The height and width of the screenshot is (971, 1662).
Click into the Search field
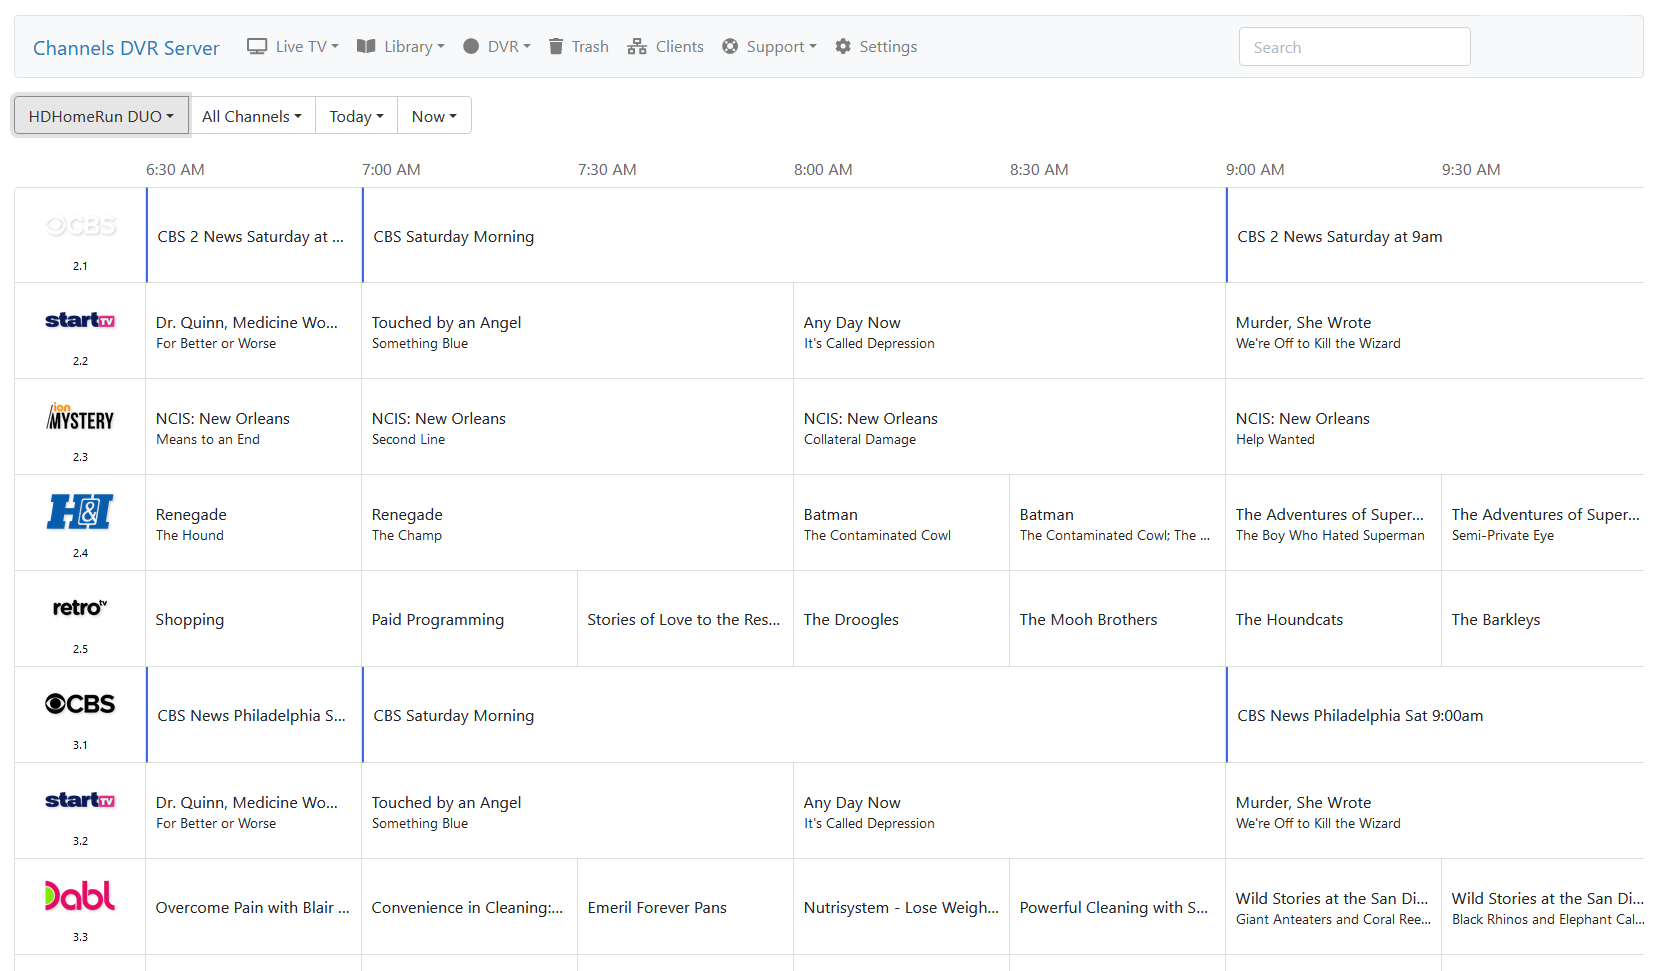[x=1354, y=47]
